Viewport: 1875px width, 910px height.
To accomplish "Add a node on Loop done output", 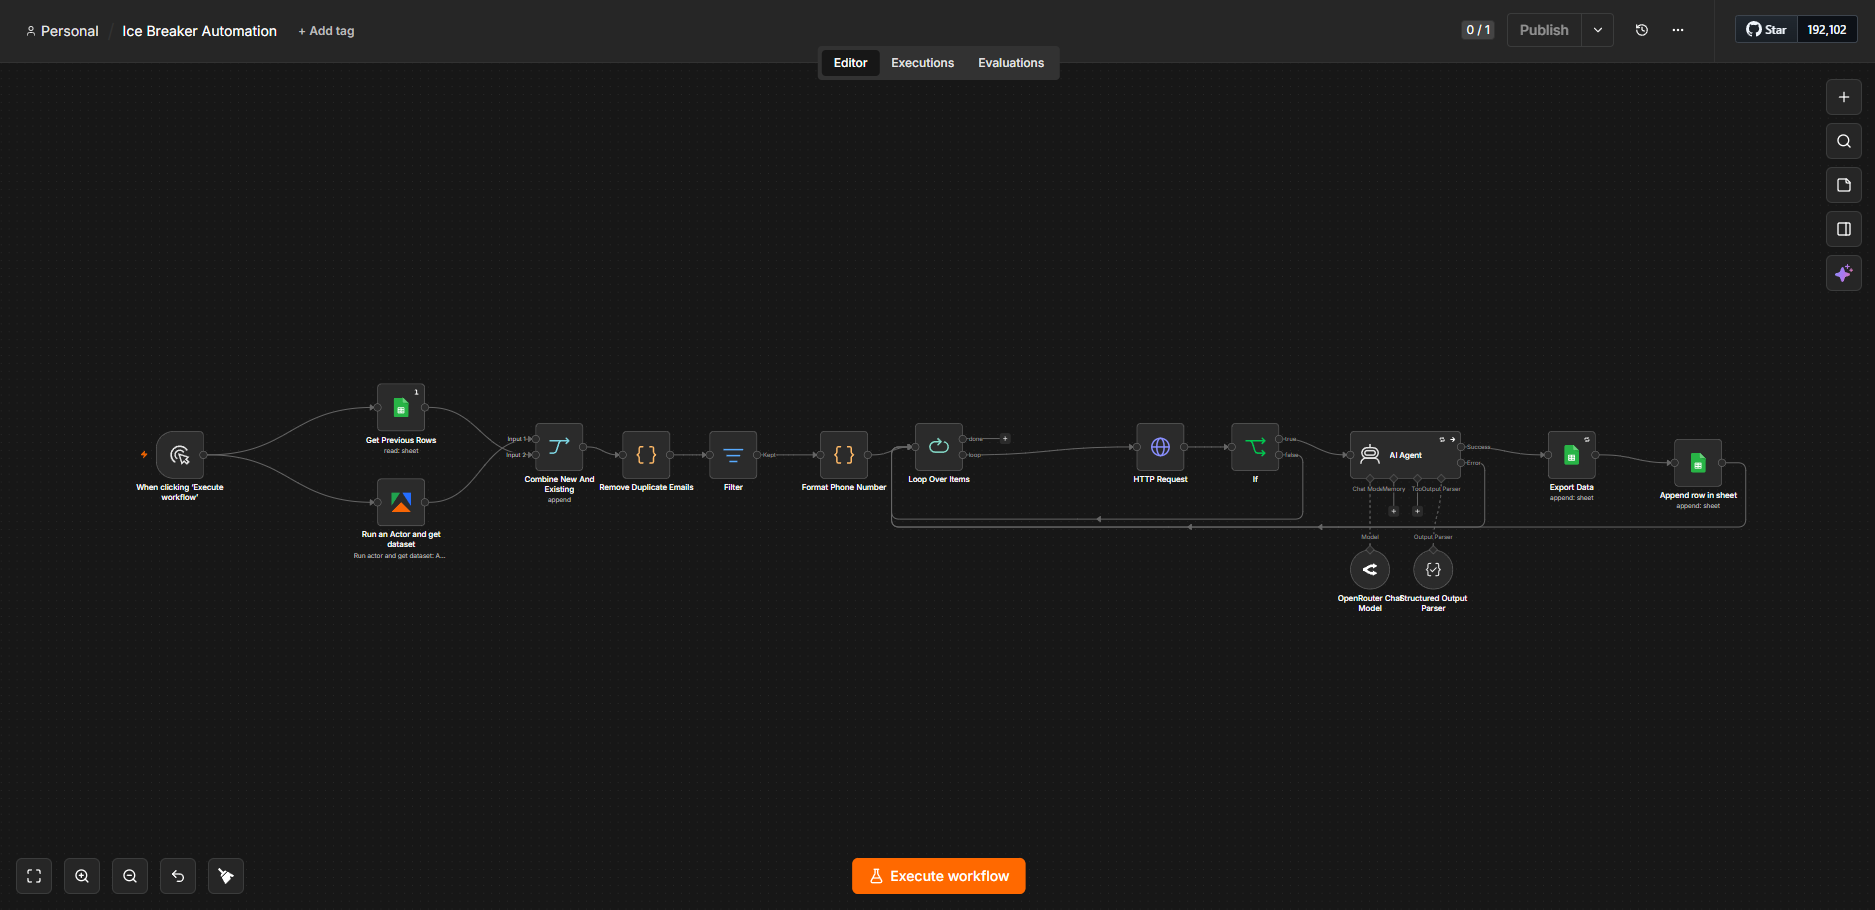I will pyautogui.click(x=1005, y=439).
